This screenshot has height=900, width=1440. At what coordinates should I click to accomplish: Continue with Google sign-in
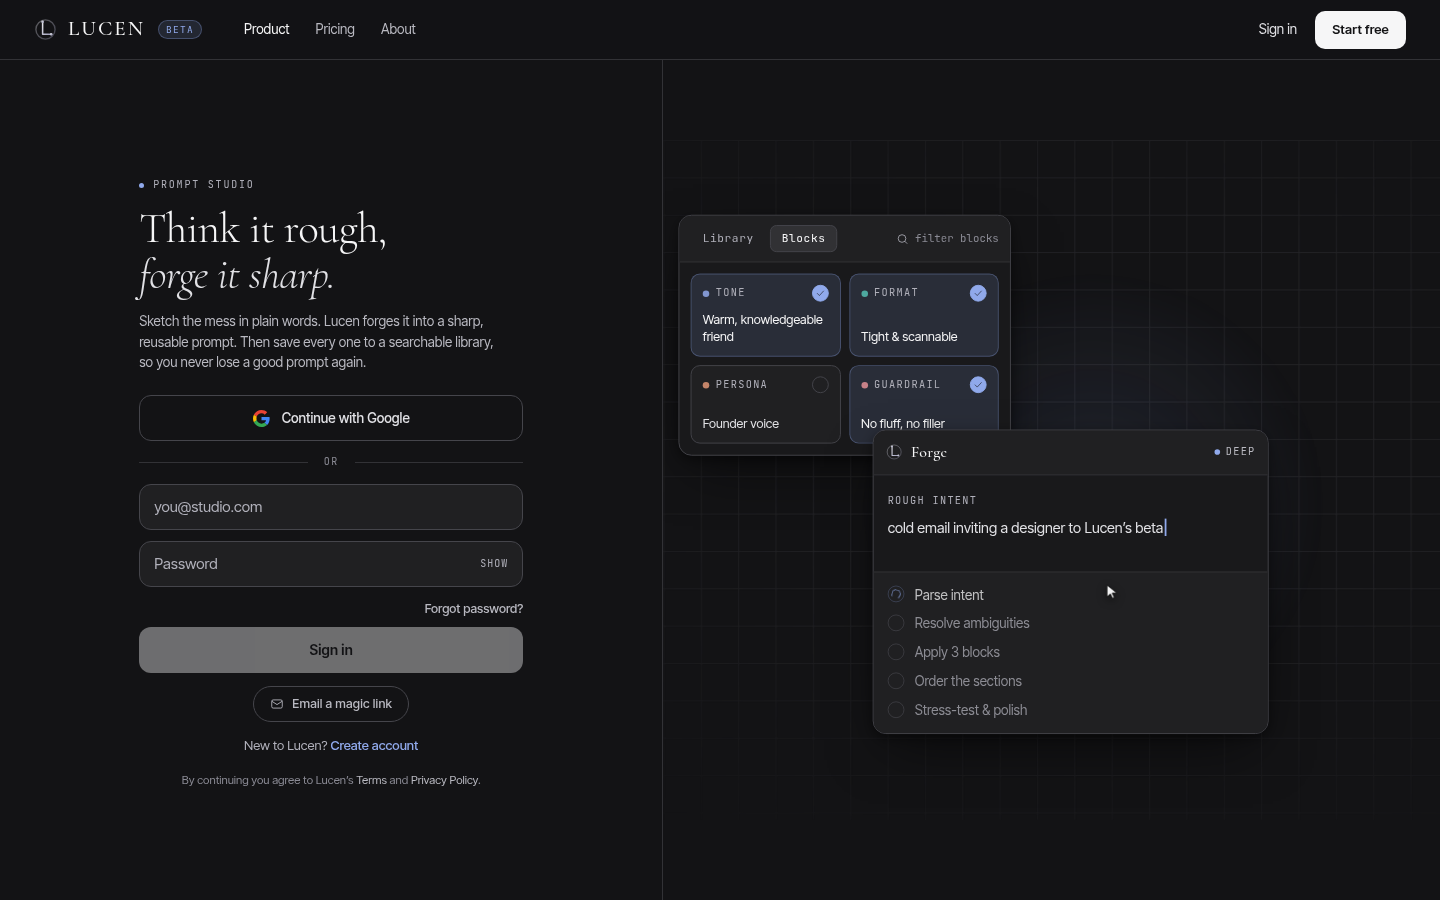click(331, 418)
